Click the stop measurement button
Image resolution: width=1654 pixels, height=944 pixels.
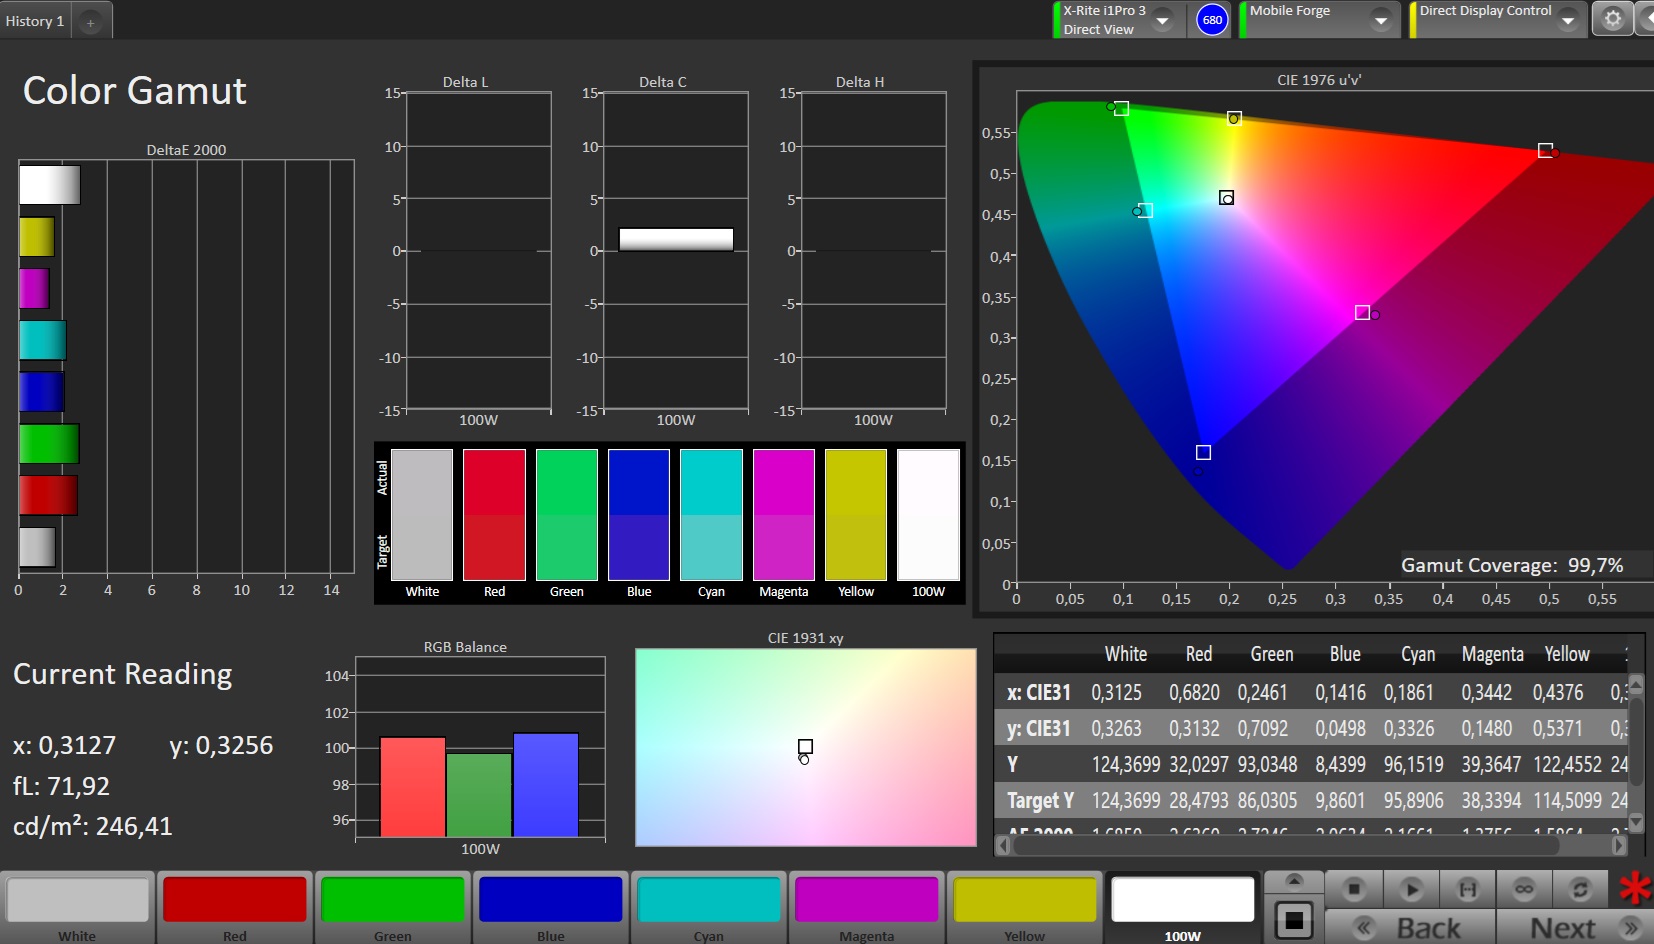pyautogui.click(x=1353, y=888)
